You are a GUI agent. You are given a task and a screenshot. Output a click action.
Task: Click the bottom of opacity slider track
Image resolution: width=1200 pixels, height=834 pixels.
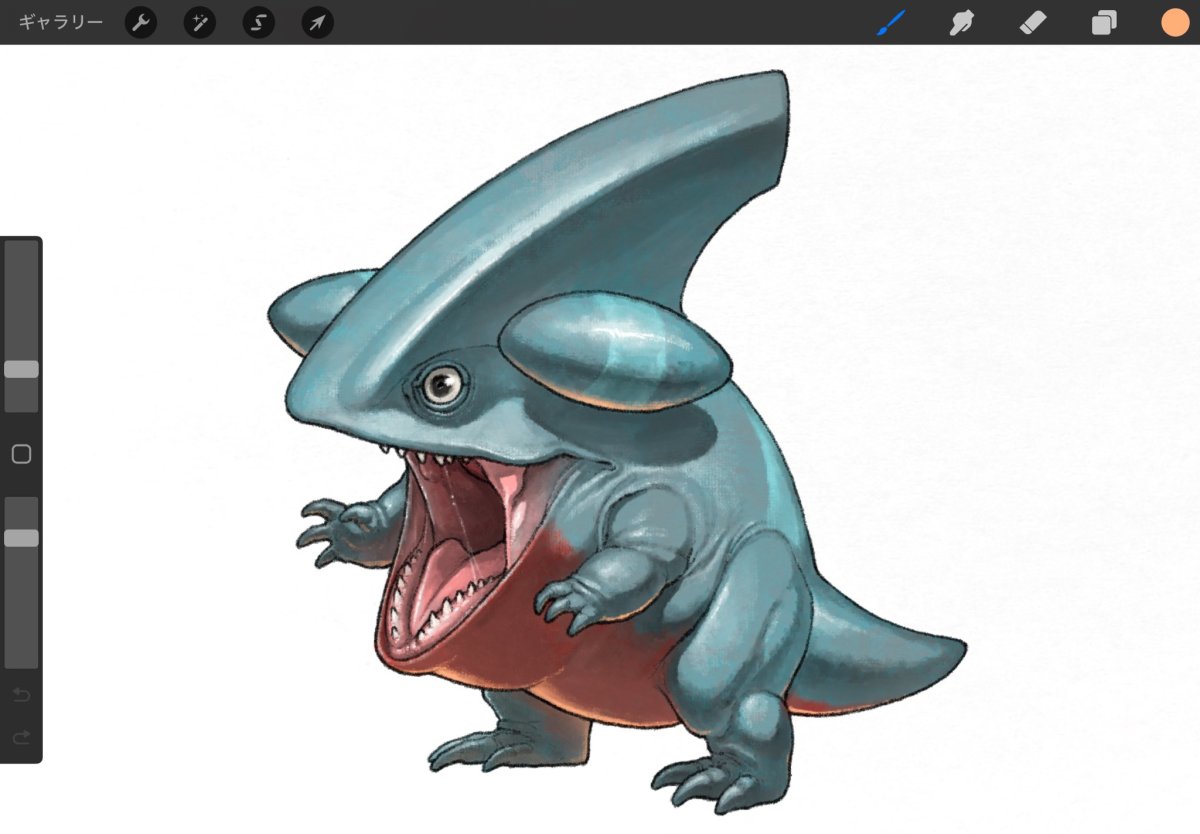click(21, 660)
